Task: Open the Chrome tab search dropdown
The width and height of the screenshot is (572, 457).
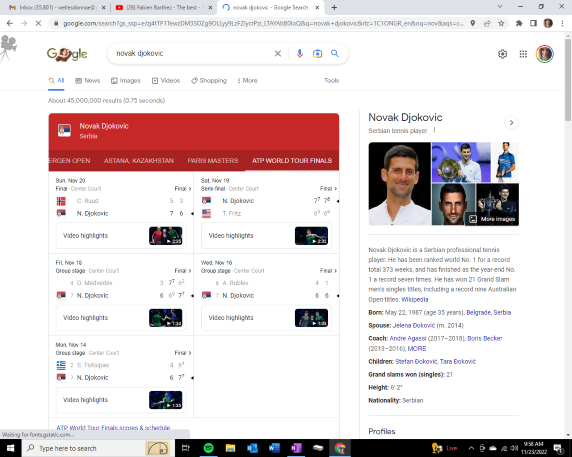Action: (500, 7)
